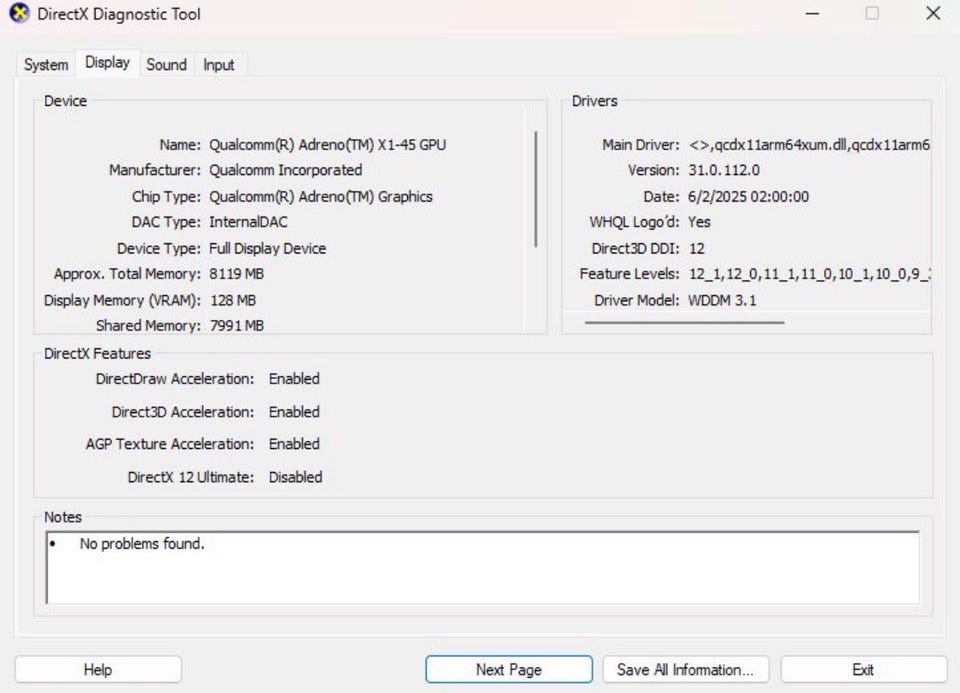Click the Main Driver file list value

pos(809,145)
